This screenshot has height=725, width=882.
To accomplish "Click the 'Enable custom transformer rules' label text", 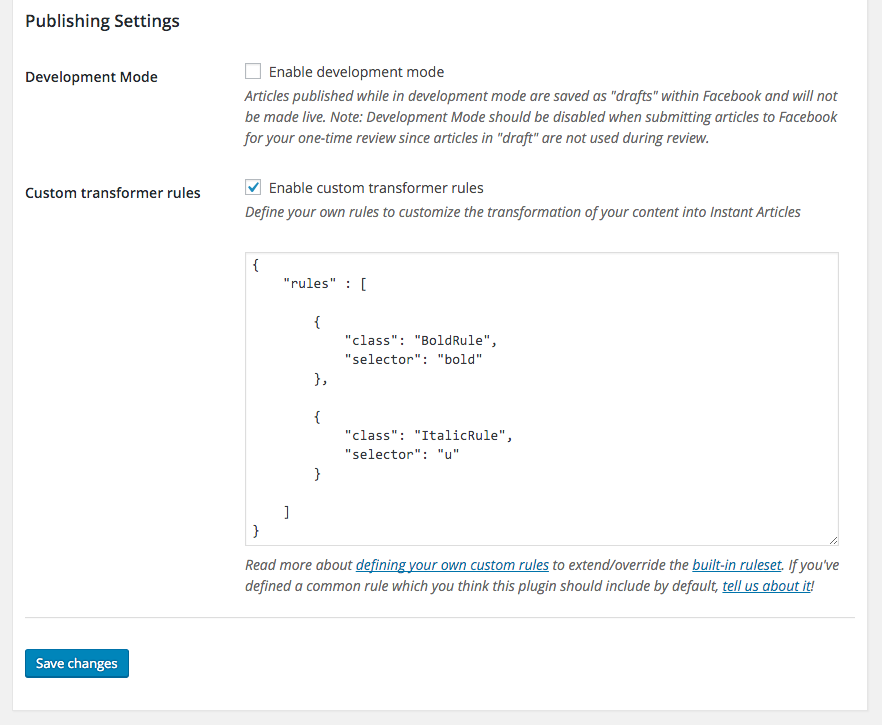I will point(376,188).
